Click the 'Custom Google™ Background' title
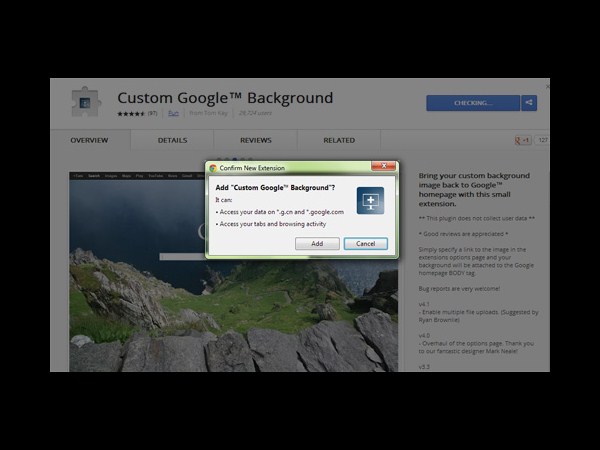The width and height of the screenshot is (600, 450). 225,98
